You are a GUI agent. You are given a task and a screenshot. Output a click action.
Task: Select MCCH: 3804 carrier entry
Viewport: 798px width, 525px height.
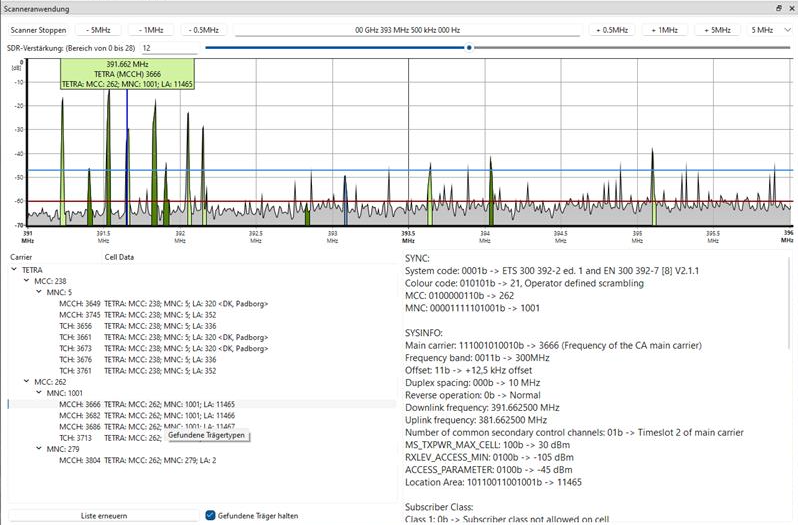point(80,460)
